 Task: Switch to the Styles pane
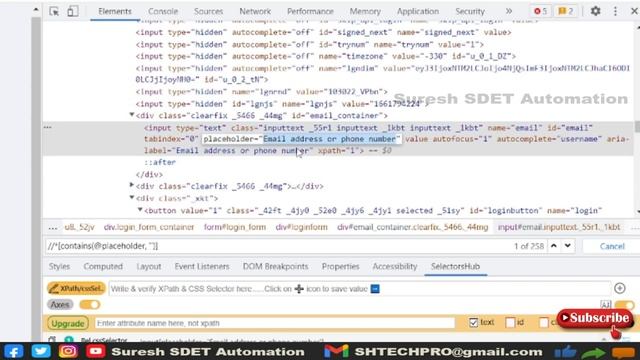pyautogui.click(x=59, y=267)
